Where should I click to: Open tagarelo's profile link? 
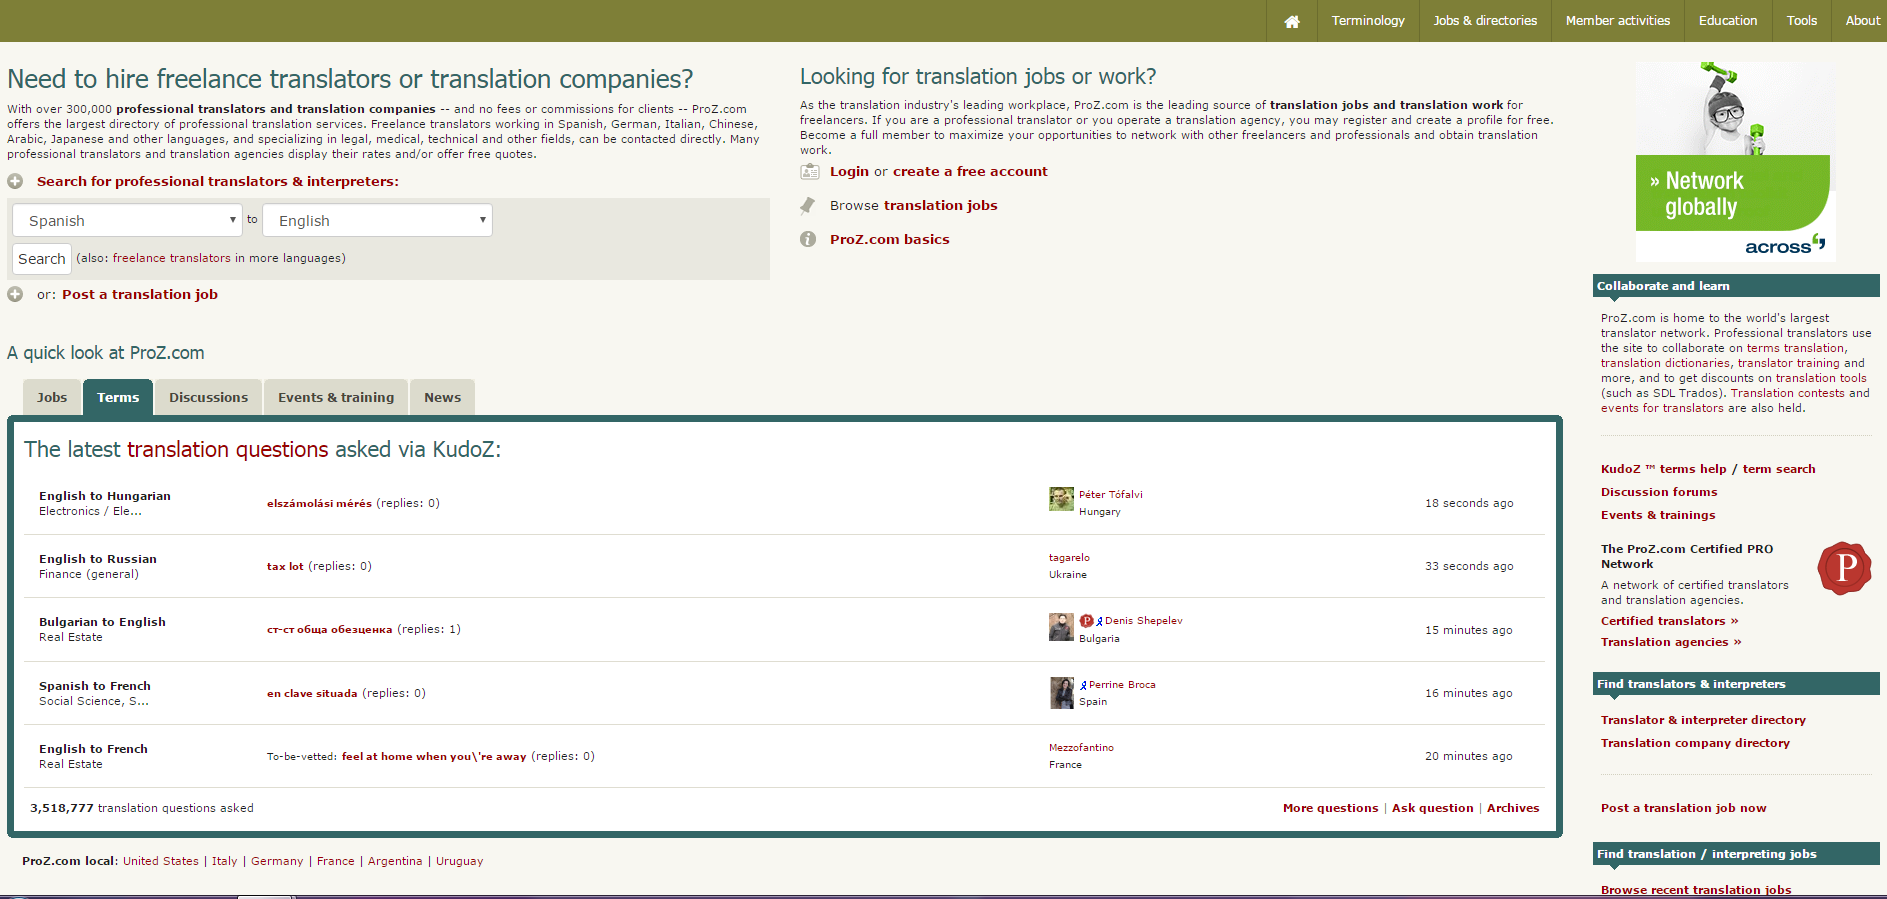[x=1069, y=557]
